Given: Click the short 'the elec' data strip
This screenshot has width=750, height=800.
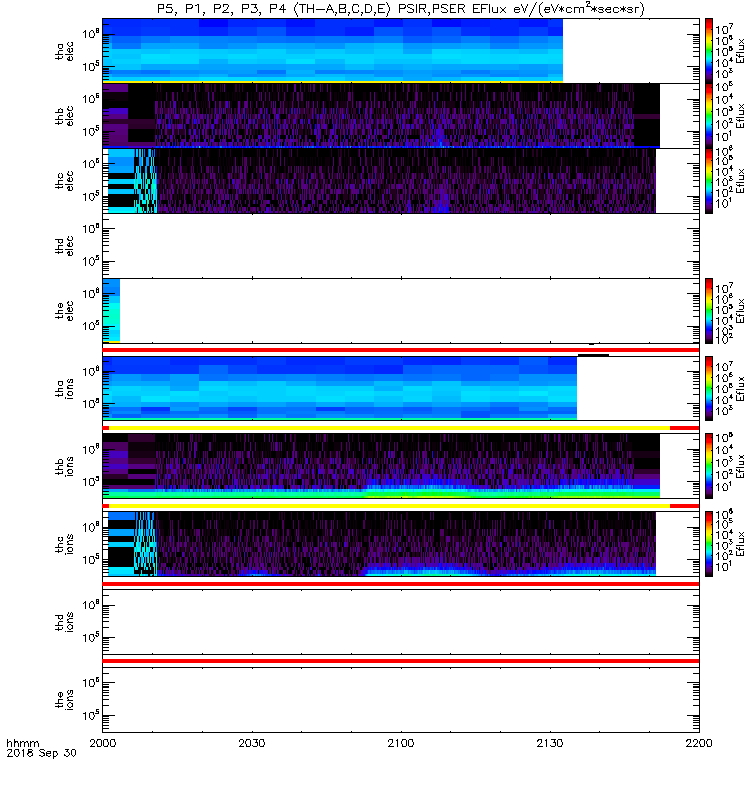Looking at the screenshot, I should 111,310.
